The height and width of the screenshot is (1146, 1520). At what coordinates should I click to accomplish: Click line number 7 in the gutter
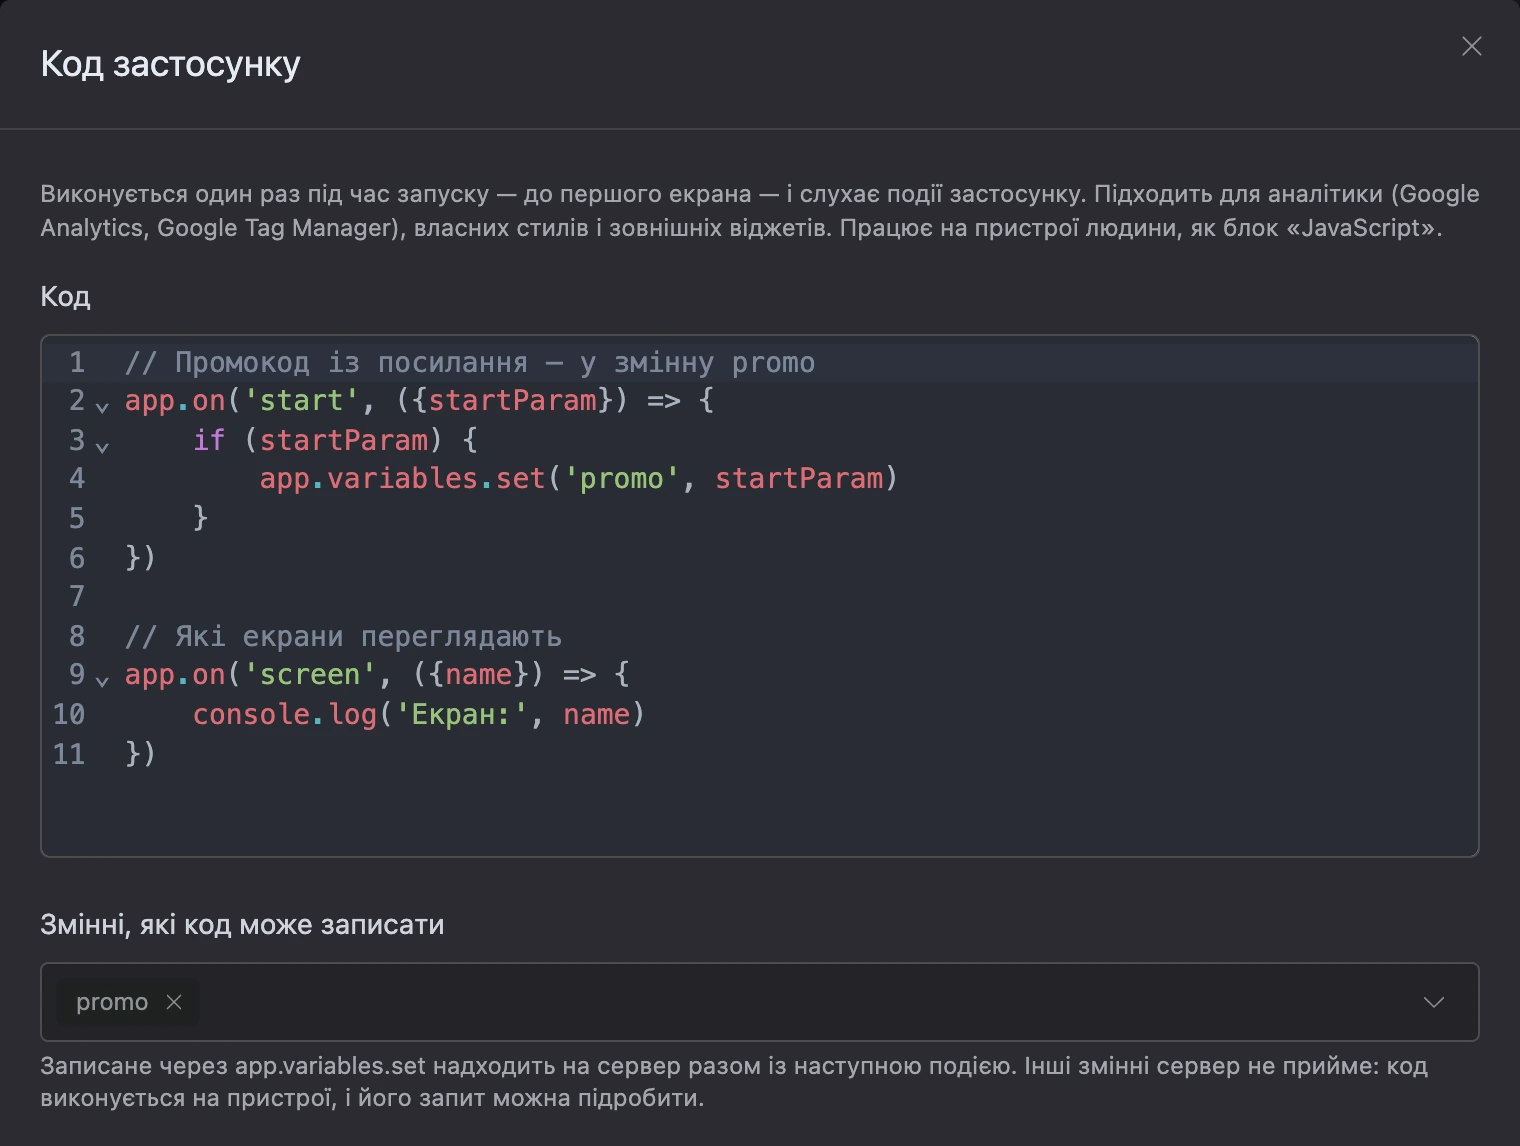click(x=76, y=596)
